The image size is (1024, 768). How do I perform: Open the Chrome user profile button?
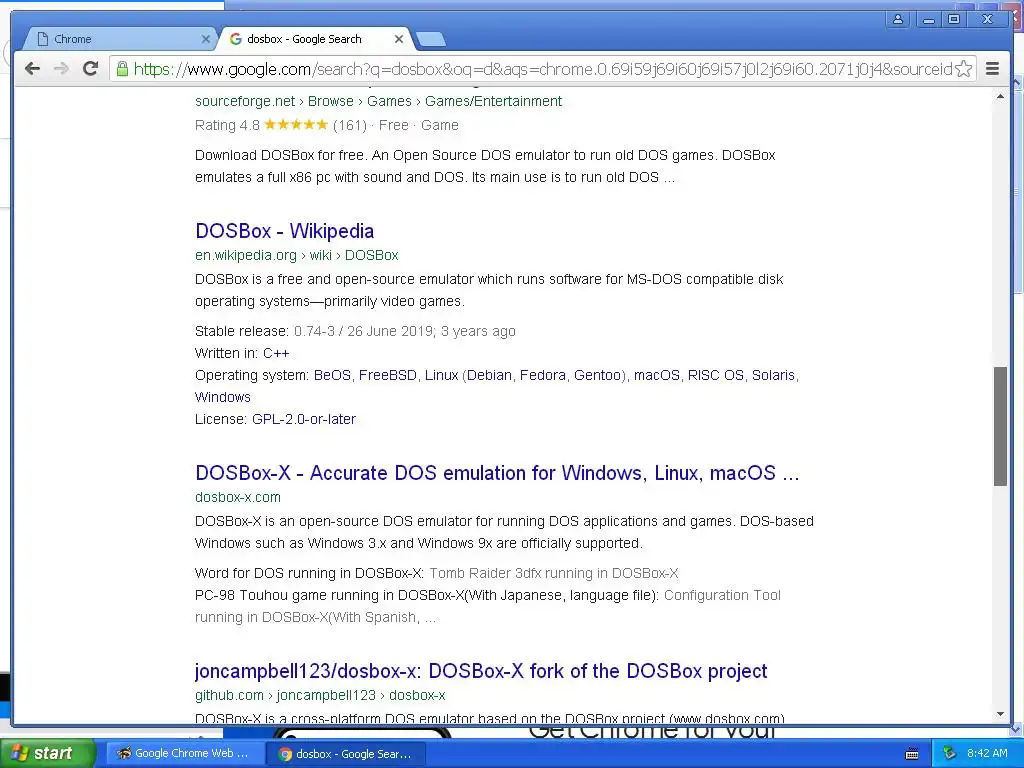[898, 19]
